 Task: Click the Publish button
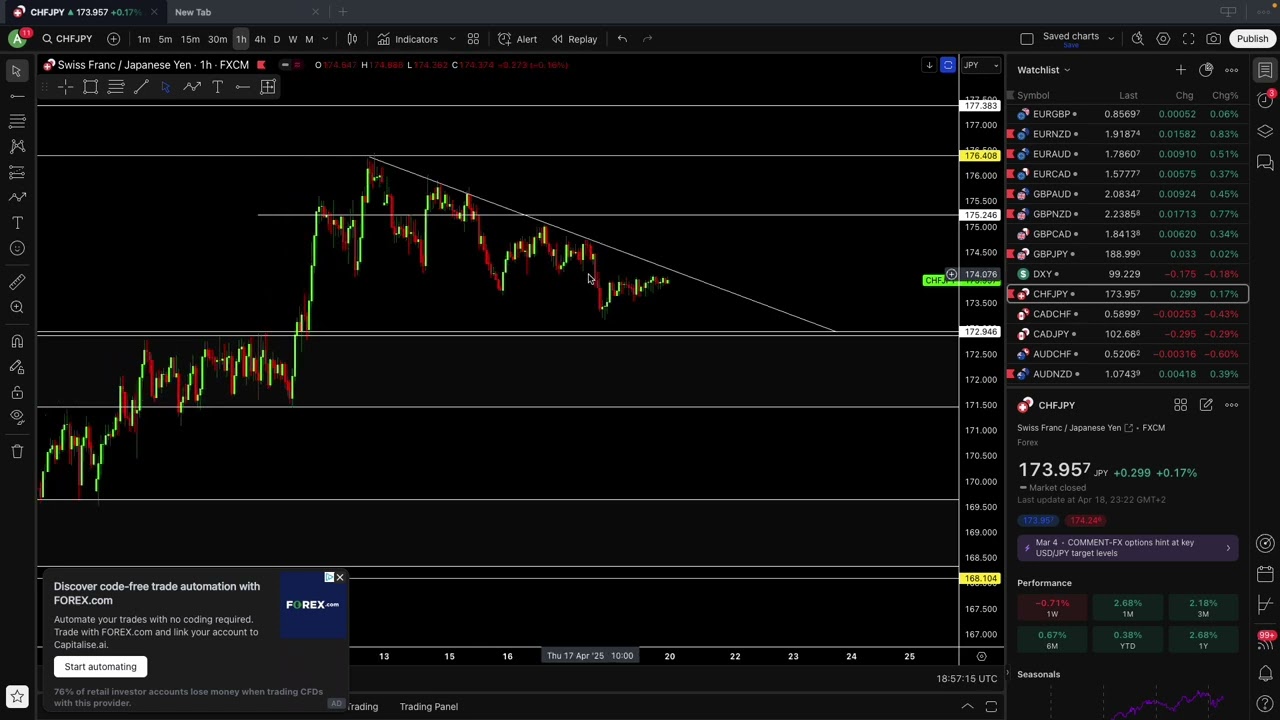(1252, 39)
